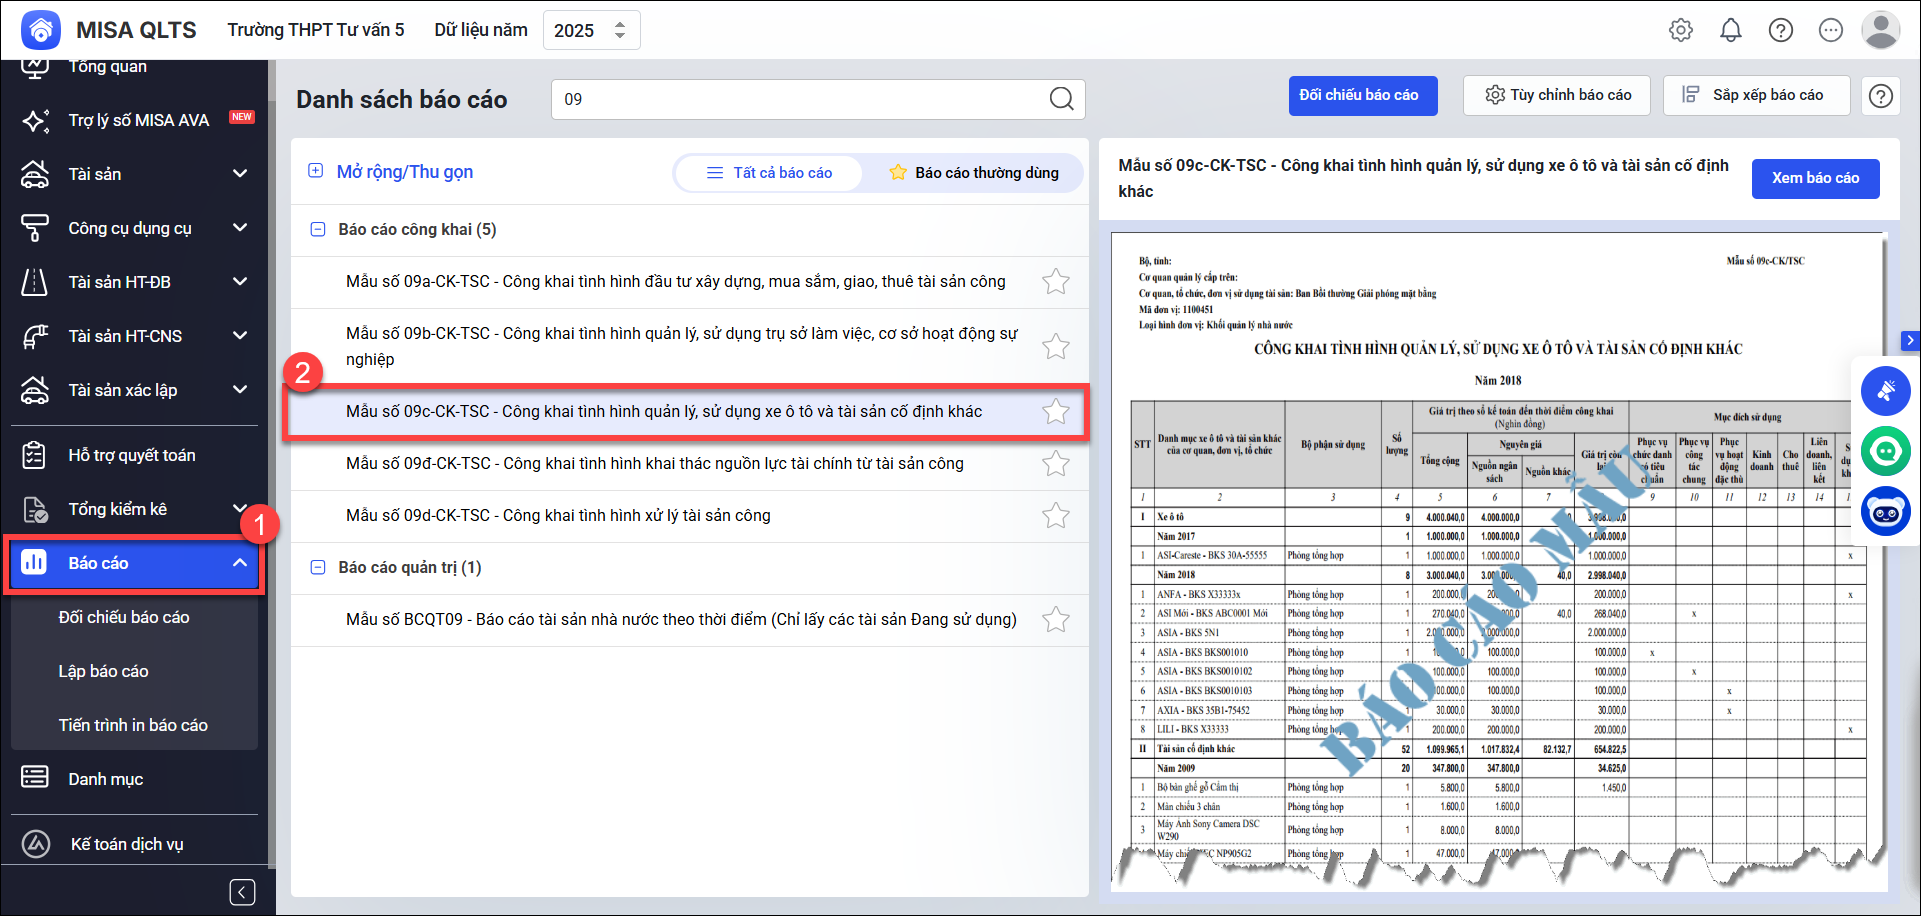Collapse the left sidebar panel

(x=242, y=892)
